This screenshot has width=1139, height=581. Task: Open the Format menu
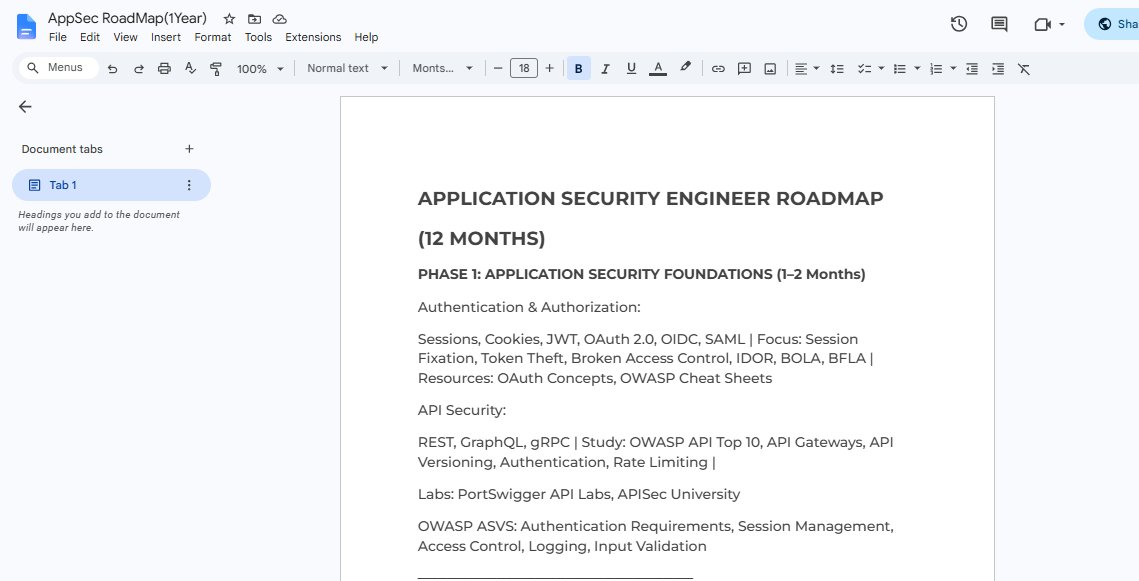tap(213, 37)
